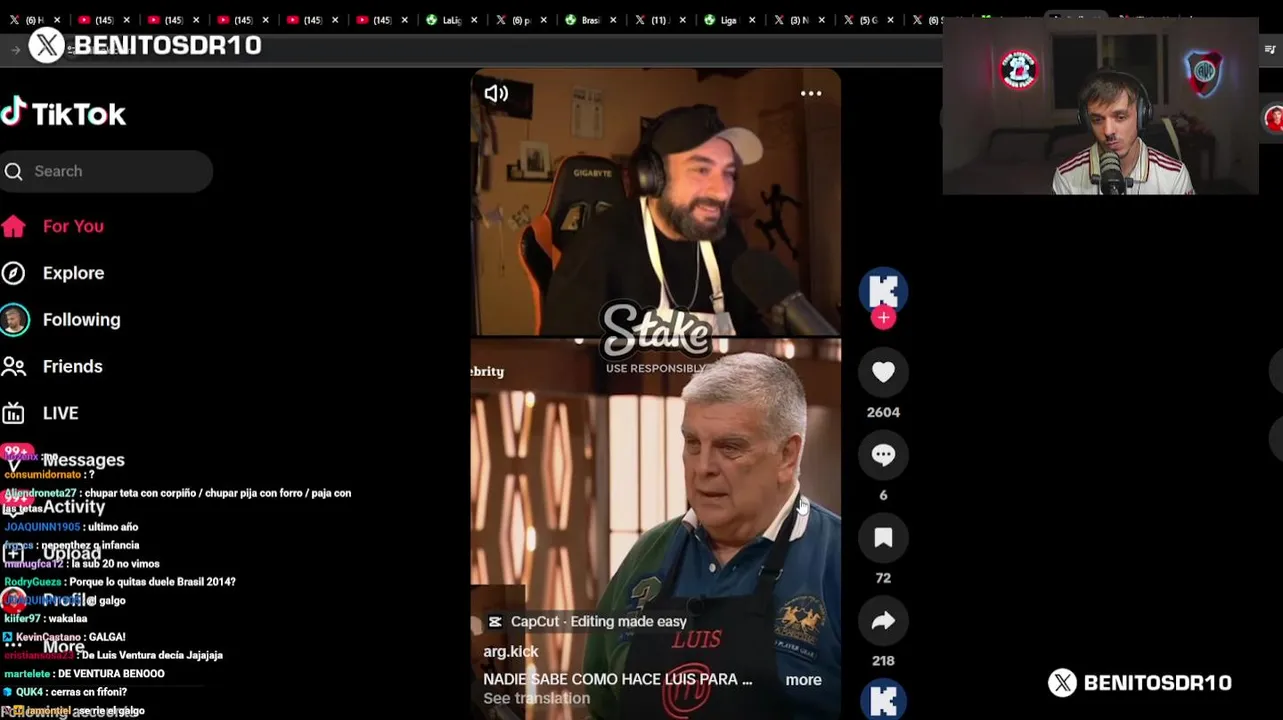Click the Following avatar icon
This screenshot has width=1283, height=720.
14,320
